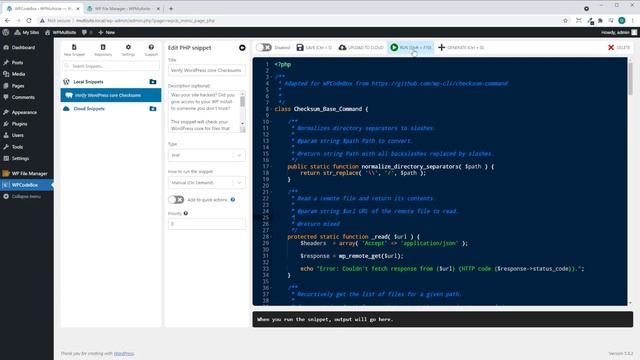640x360 pixels.
Task: Click the New Snippet icon
Action: [74, 47]
